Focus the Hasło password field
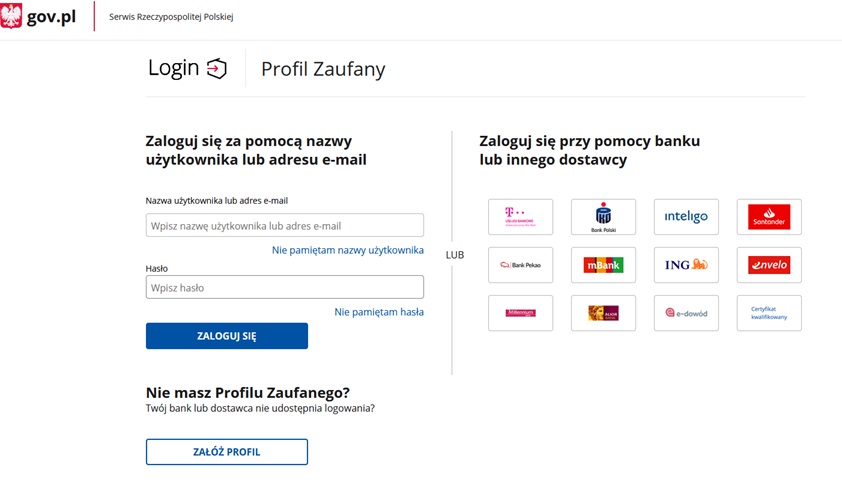The width and height of the screenshot is (842, 489). (285, 287)
